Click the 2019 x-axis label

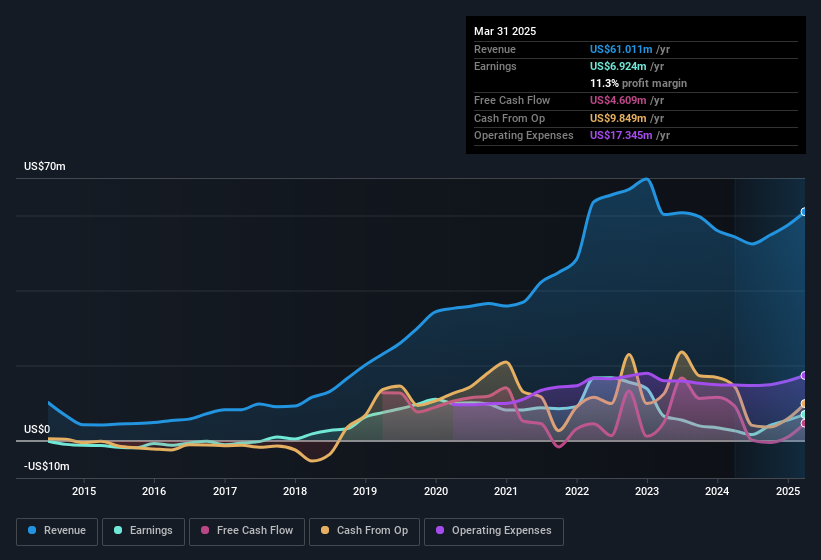point(365,491)
